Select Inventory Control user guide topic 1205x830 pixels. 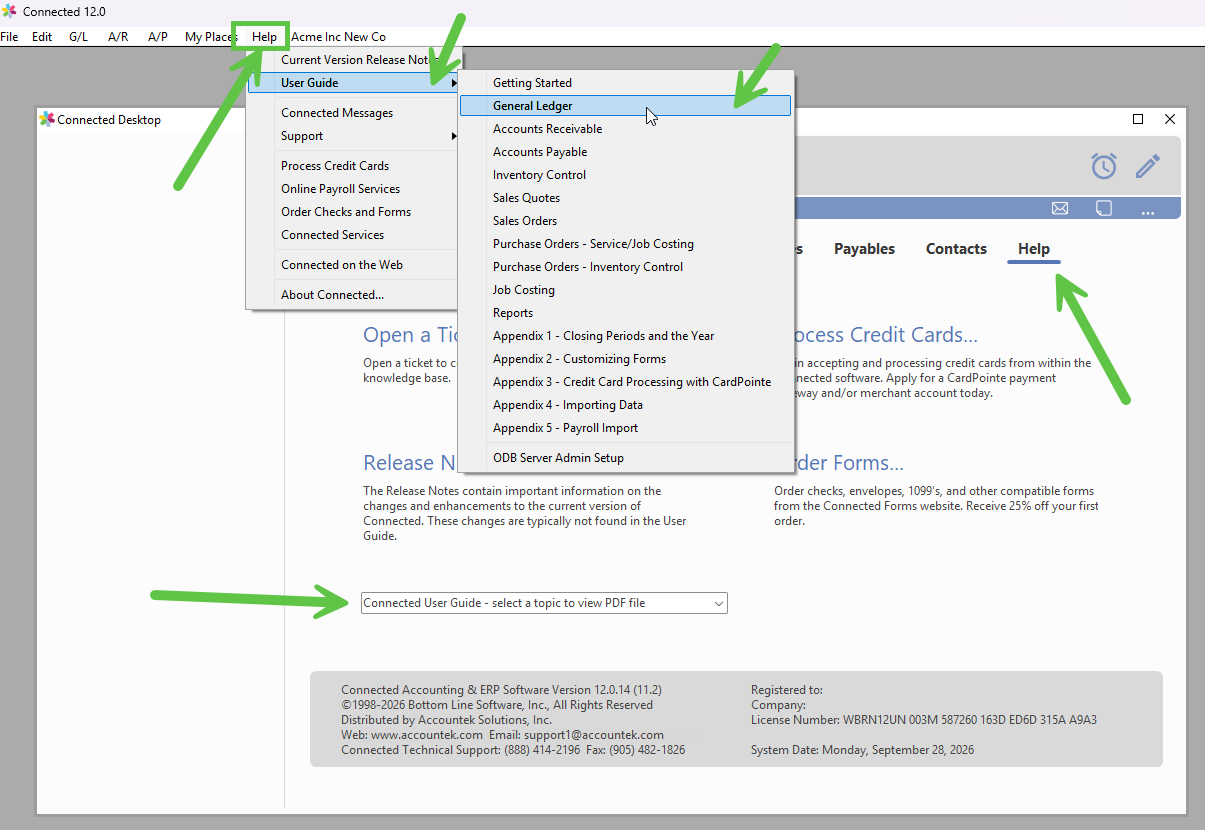point(626,175)
